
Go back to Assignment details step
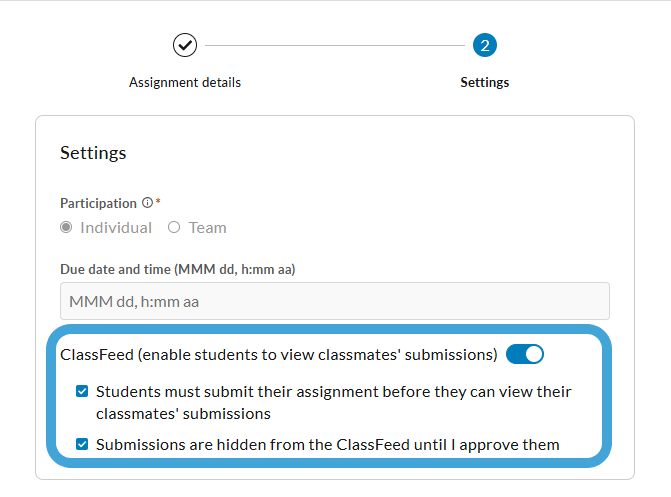coord(185,82)
